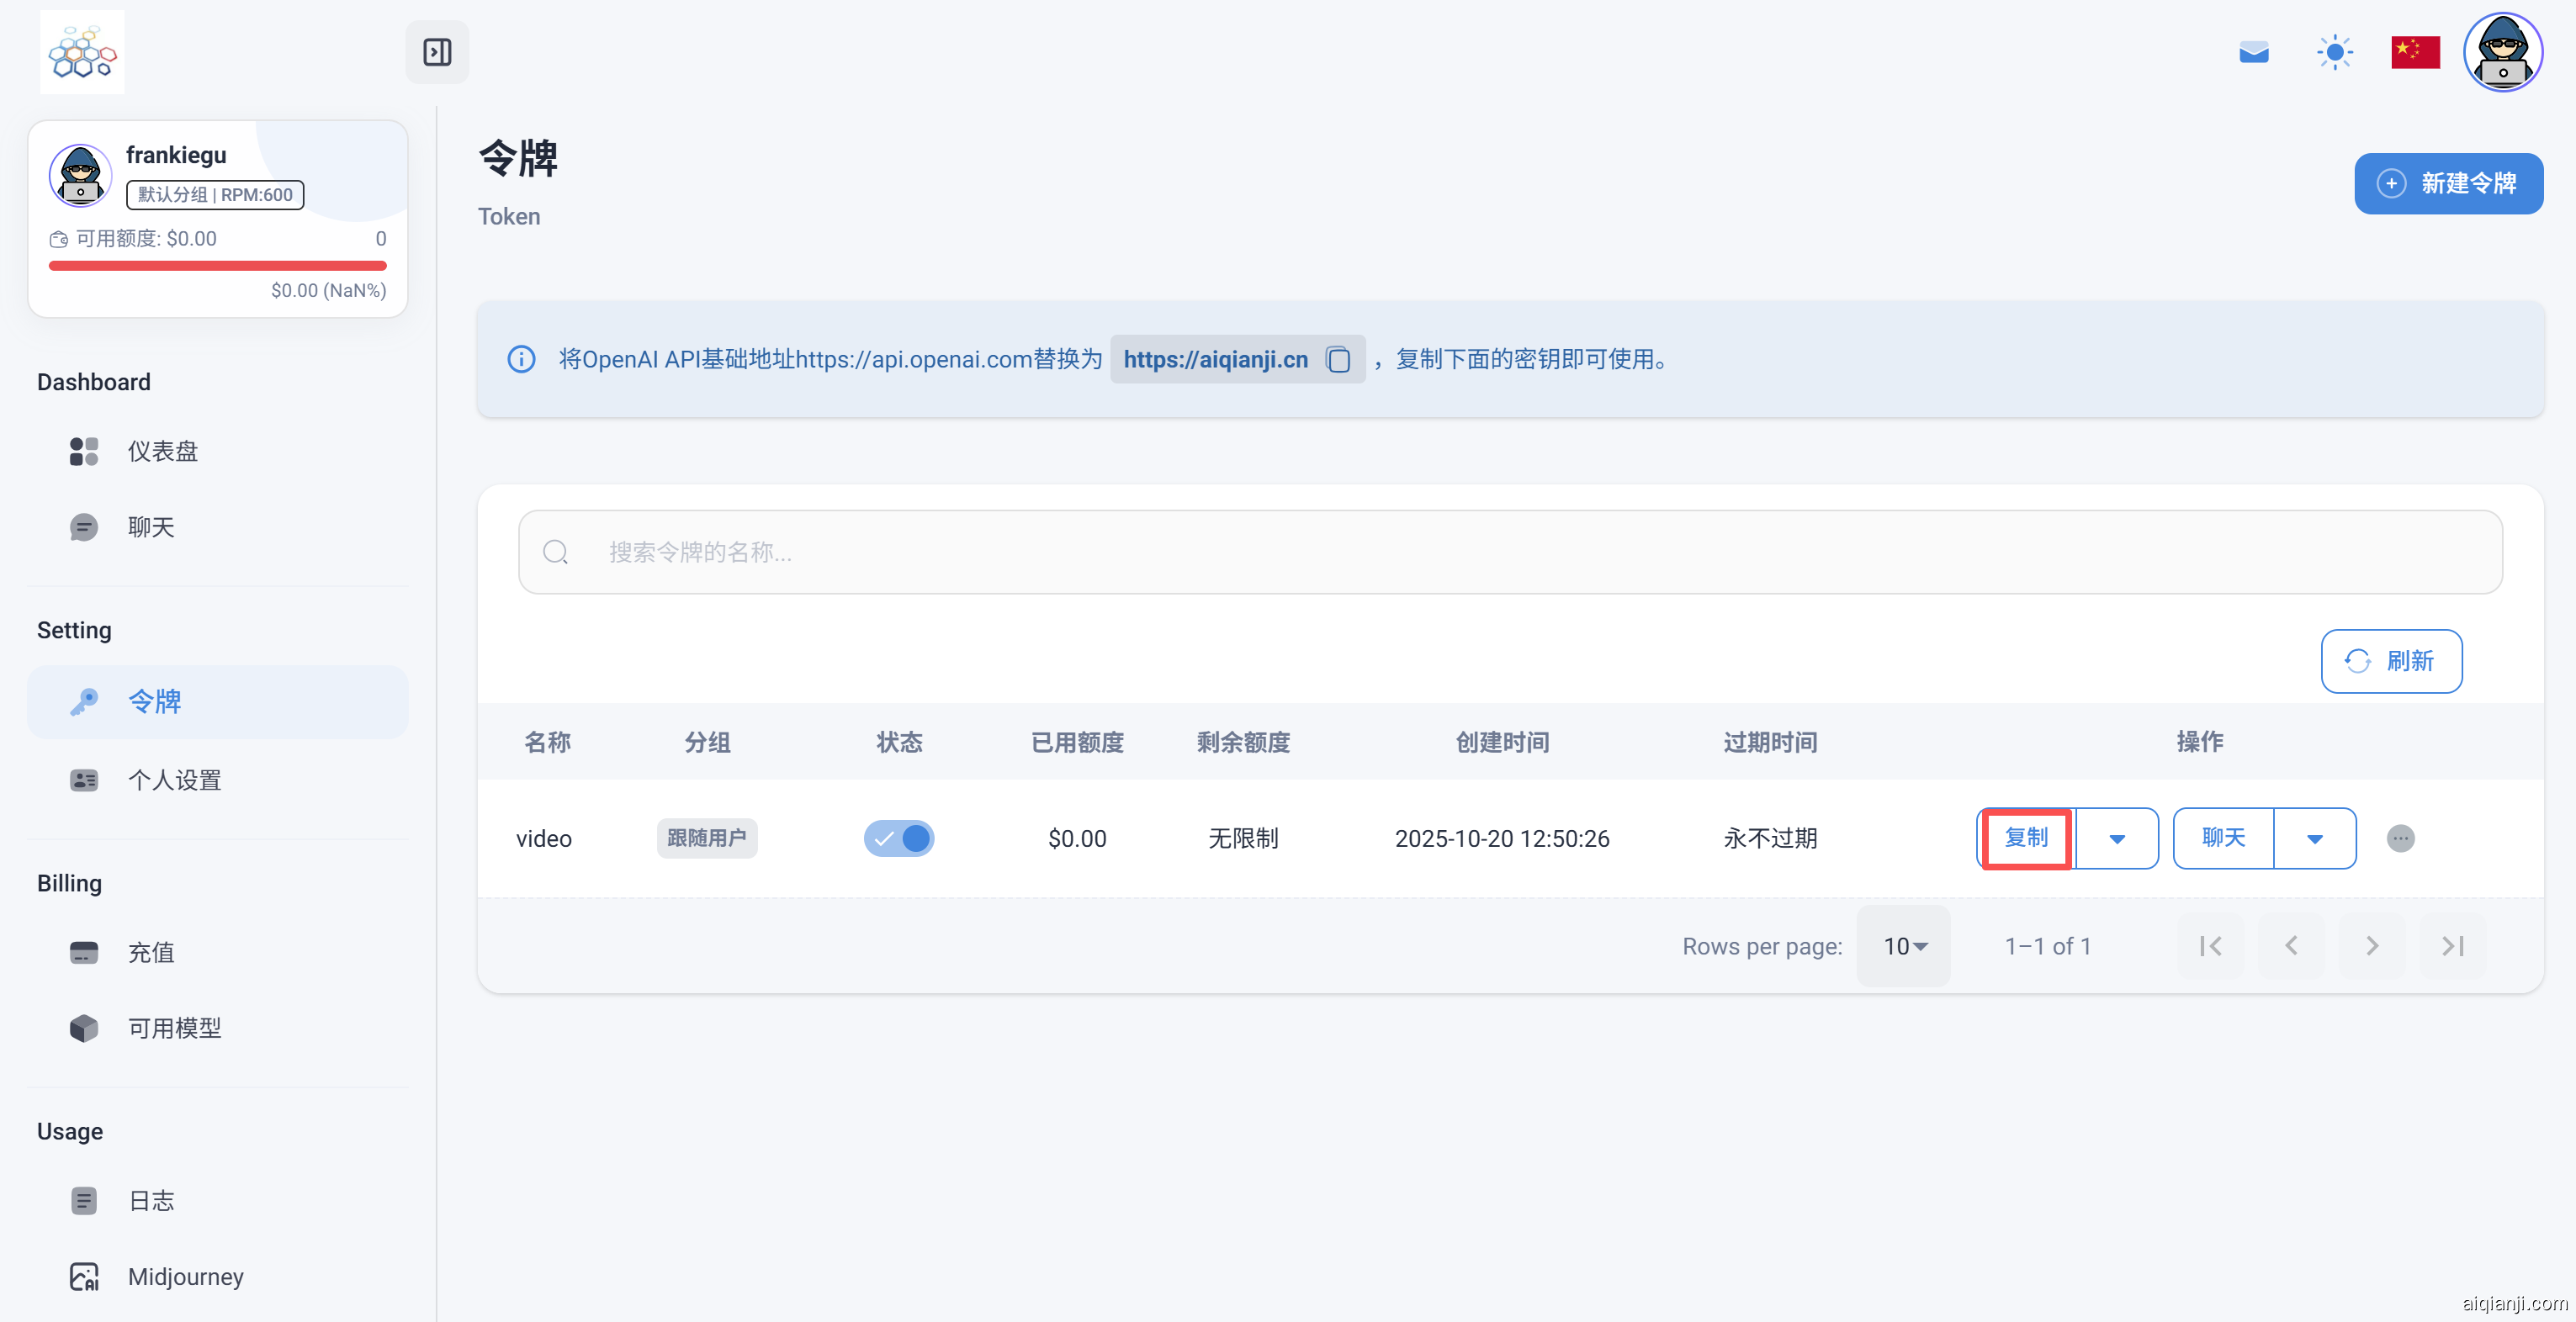The image size is (2576, 1322).
Task: Open the user avatar menu top right
Action: click(x=2502, y=51)
